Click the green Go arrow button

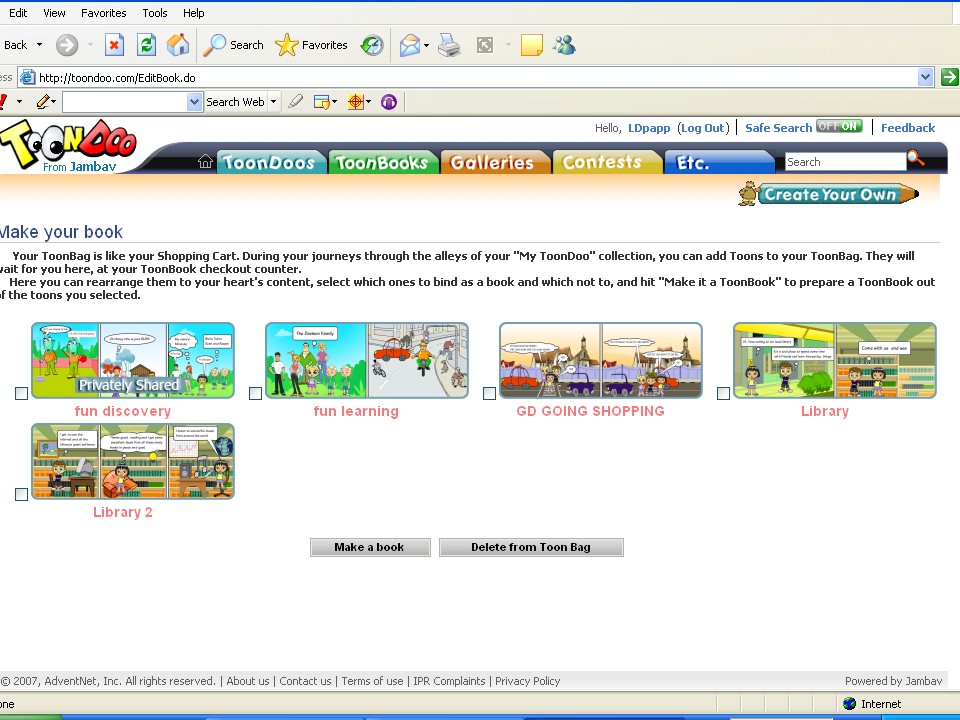(950, 77)
